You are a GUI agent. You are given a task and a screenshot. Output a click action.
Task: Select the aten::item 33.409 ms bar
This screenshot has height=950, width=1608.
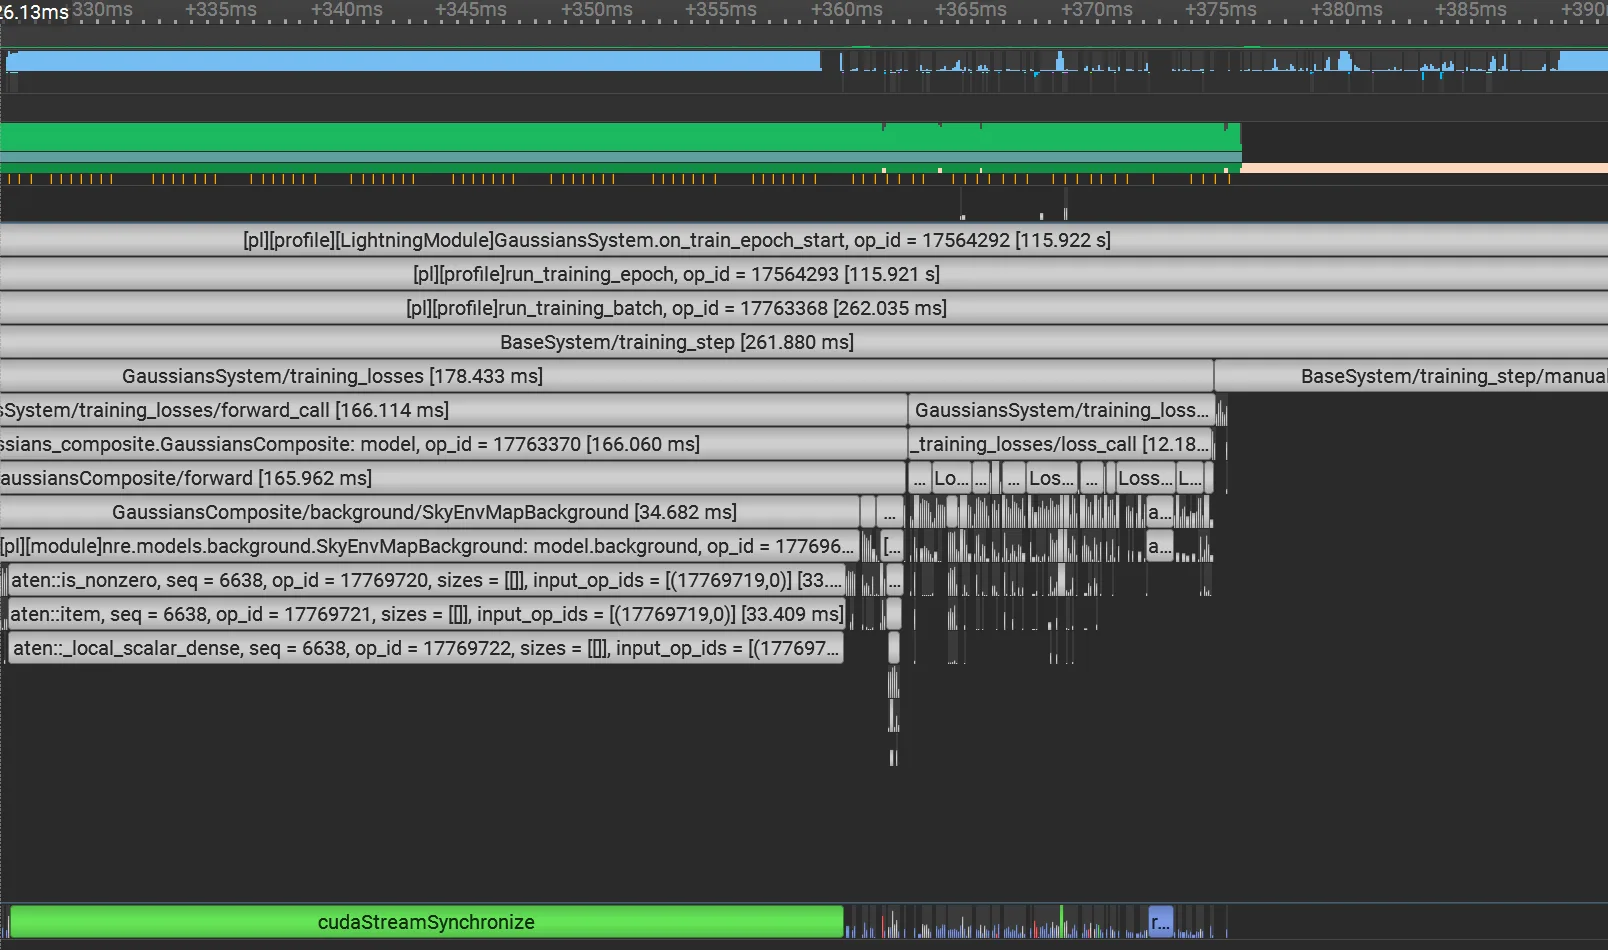[x=427, y=614]
